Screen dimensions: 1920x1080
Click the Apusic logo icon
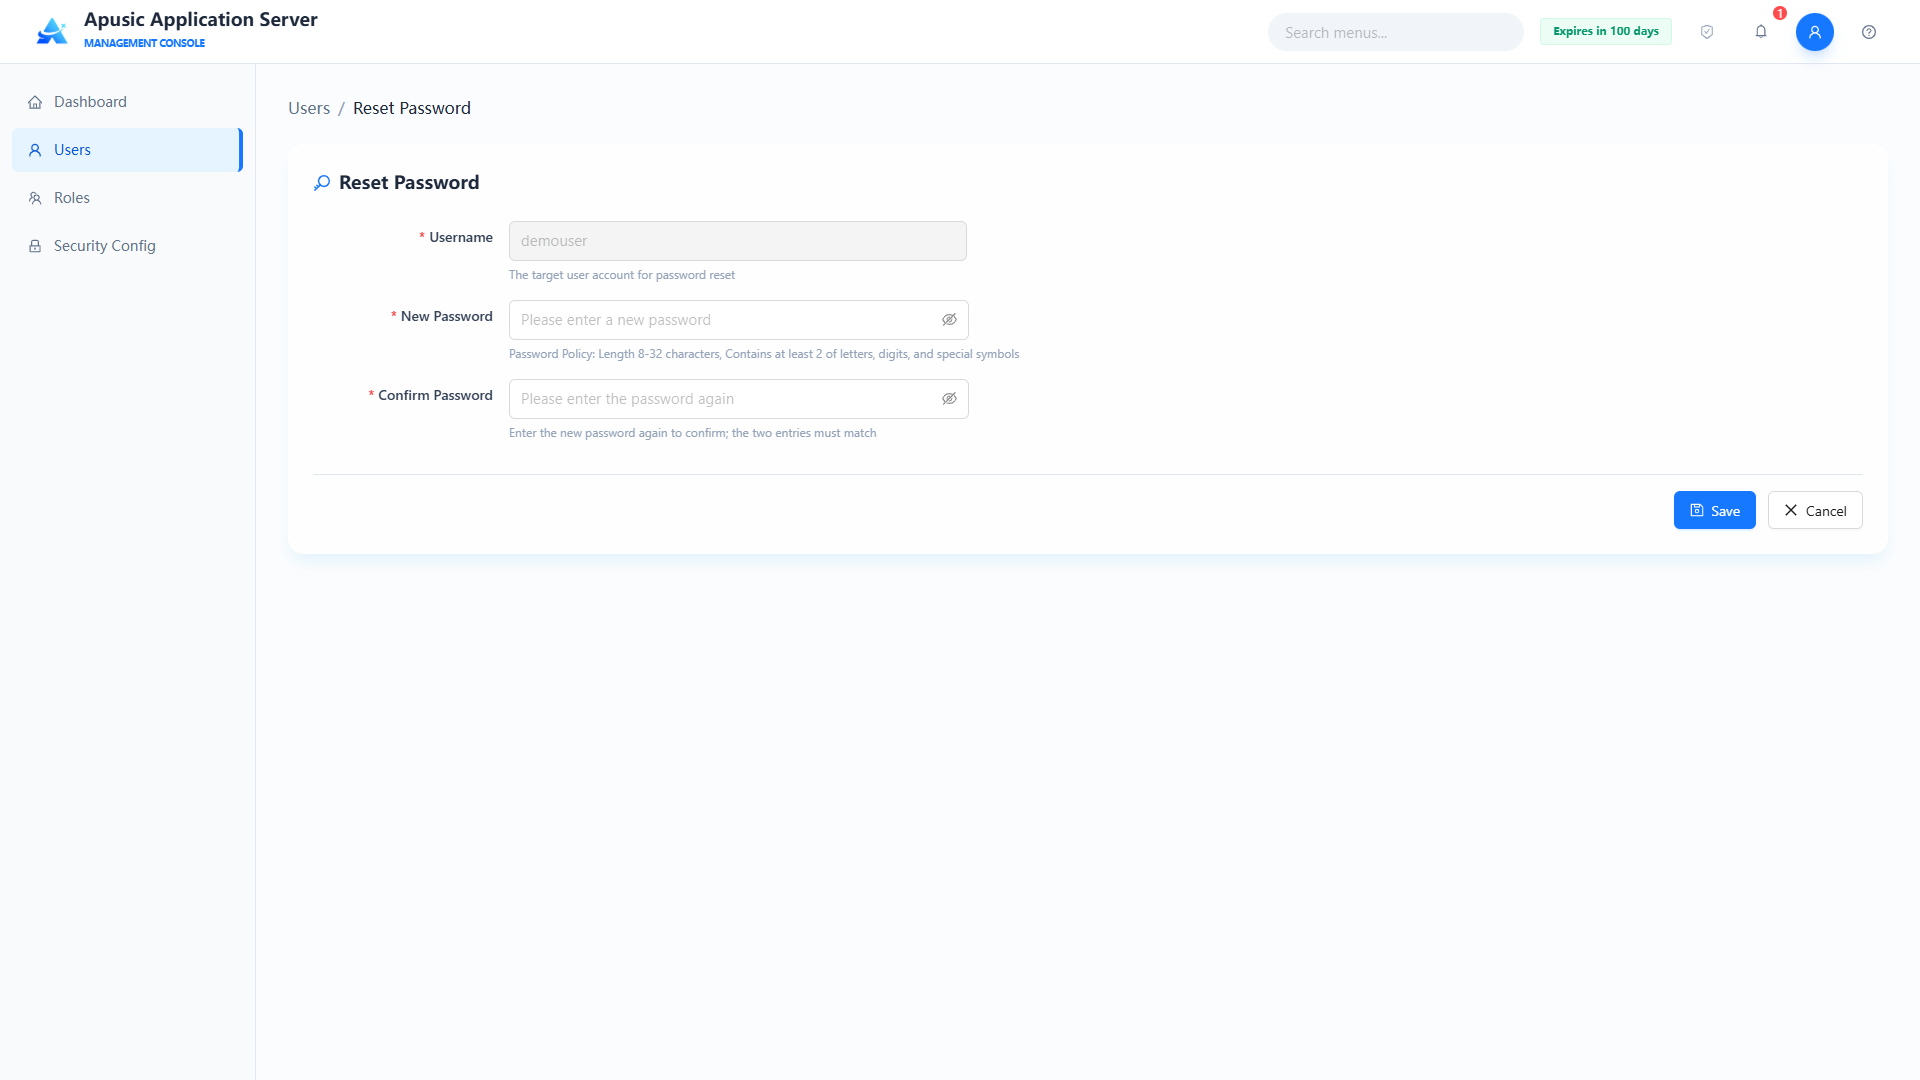click(x=52, y=31)
